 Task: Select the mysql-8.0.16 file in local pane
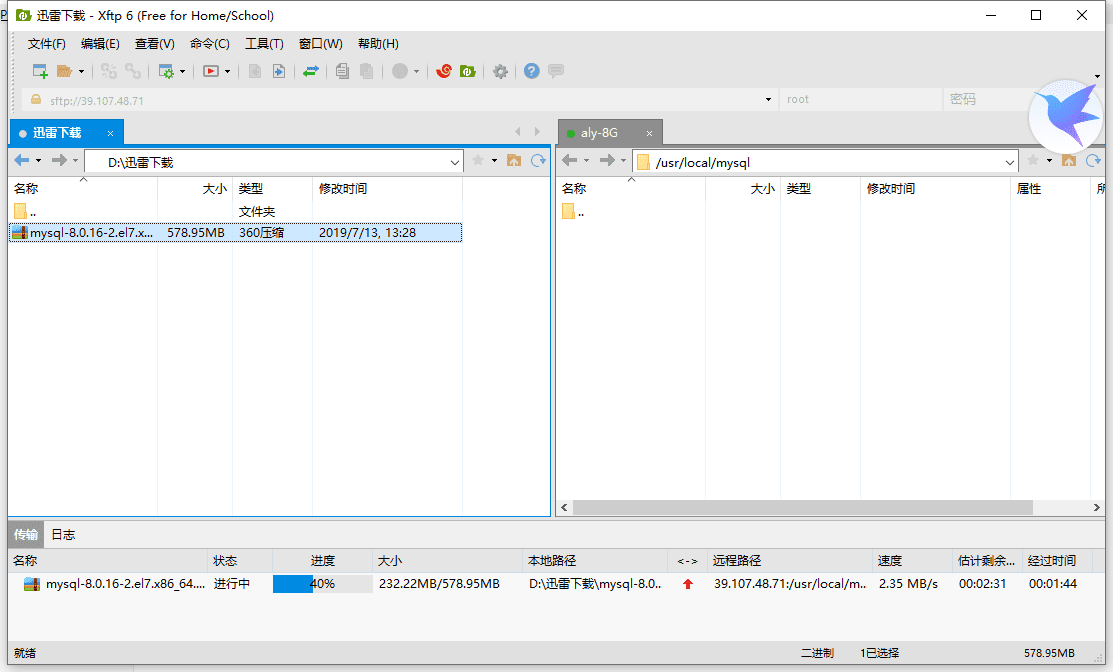[x=90, y=233]
